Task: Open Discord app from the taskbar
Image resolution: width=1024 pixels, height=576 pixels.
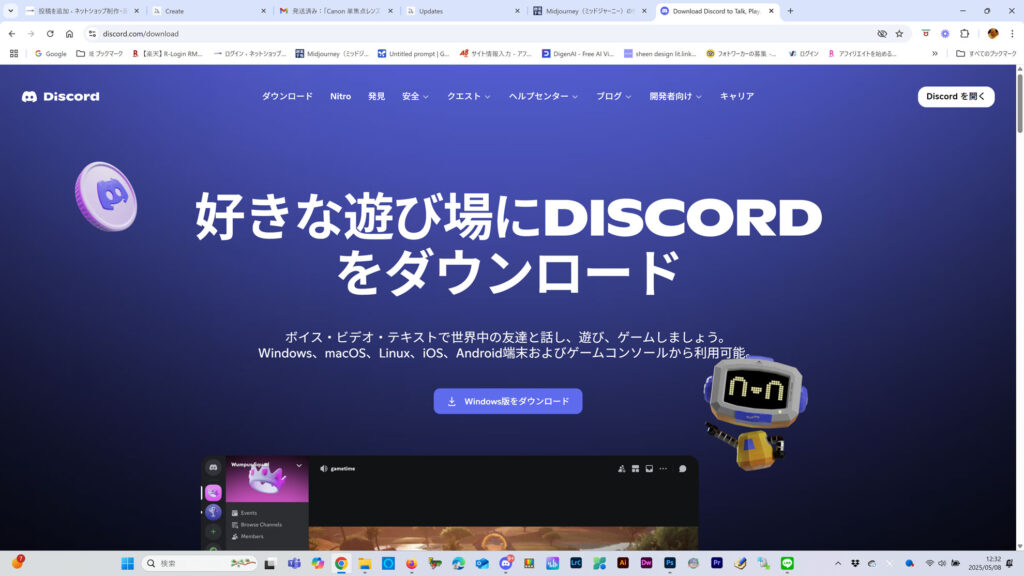Action: tap(505, 563)
